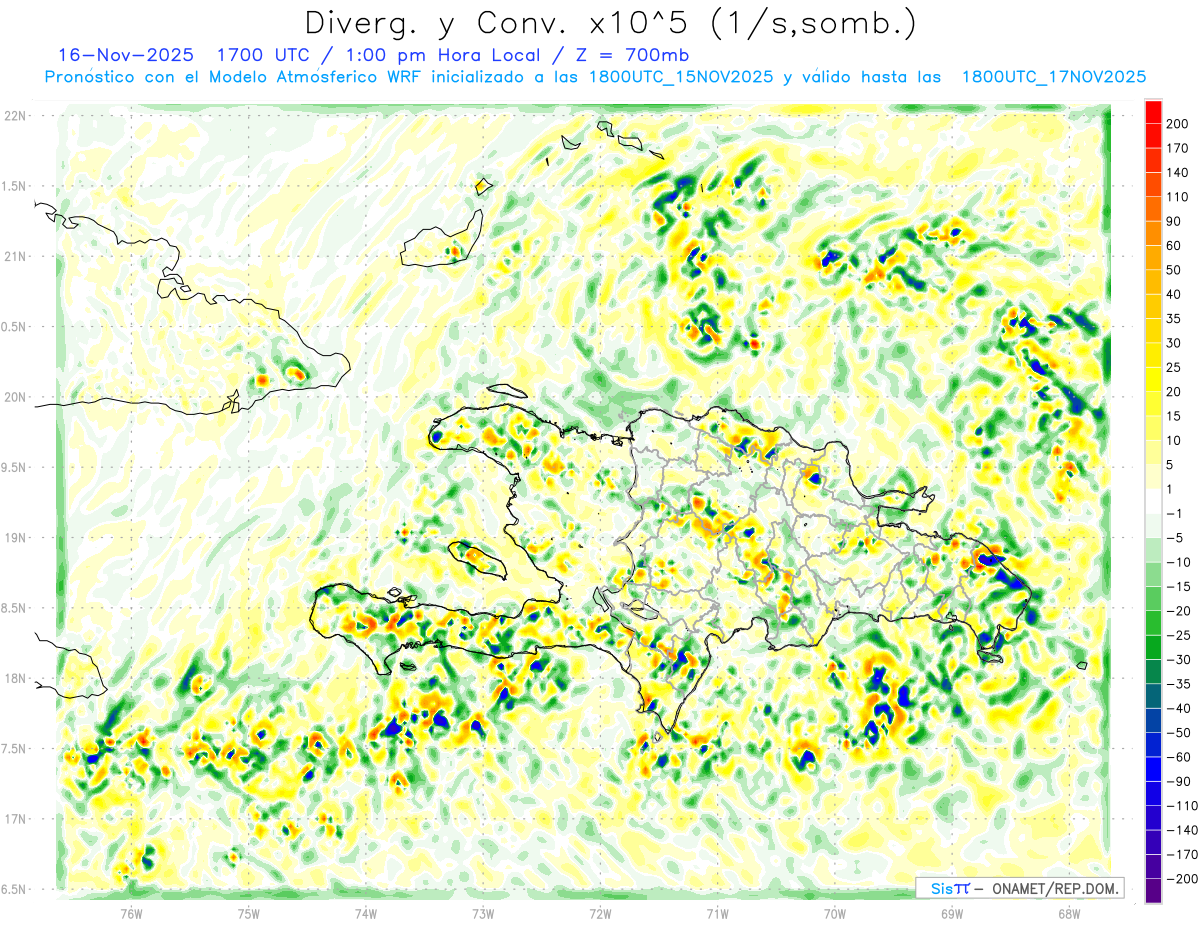Screen dimensions: 1200x927
Task: Click the '72W' longitude label
Action: point(600,914)
